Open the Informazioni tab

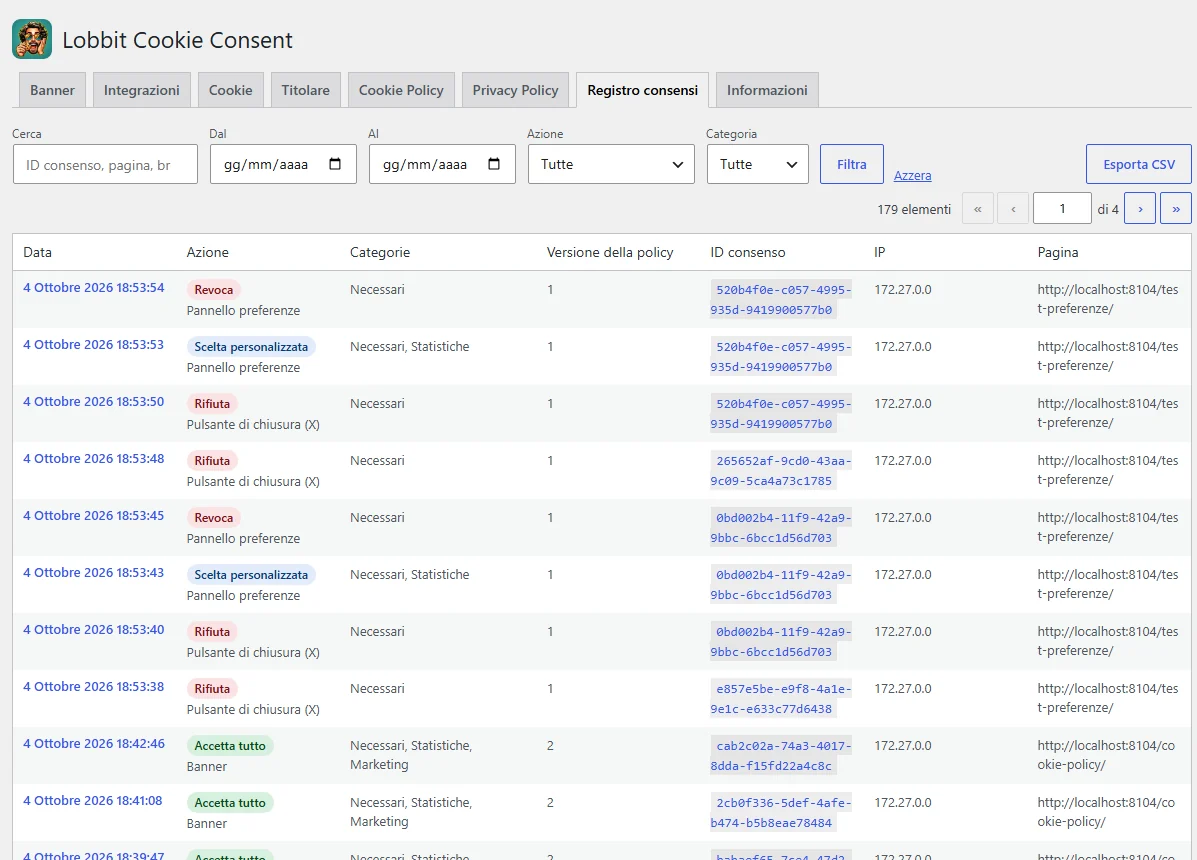pyautogui.click(x=767, y=90)
